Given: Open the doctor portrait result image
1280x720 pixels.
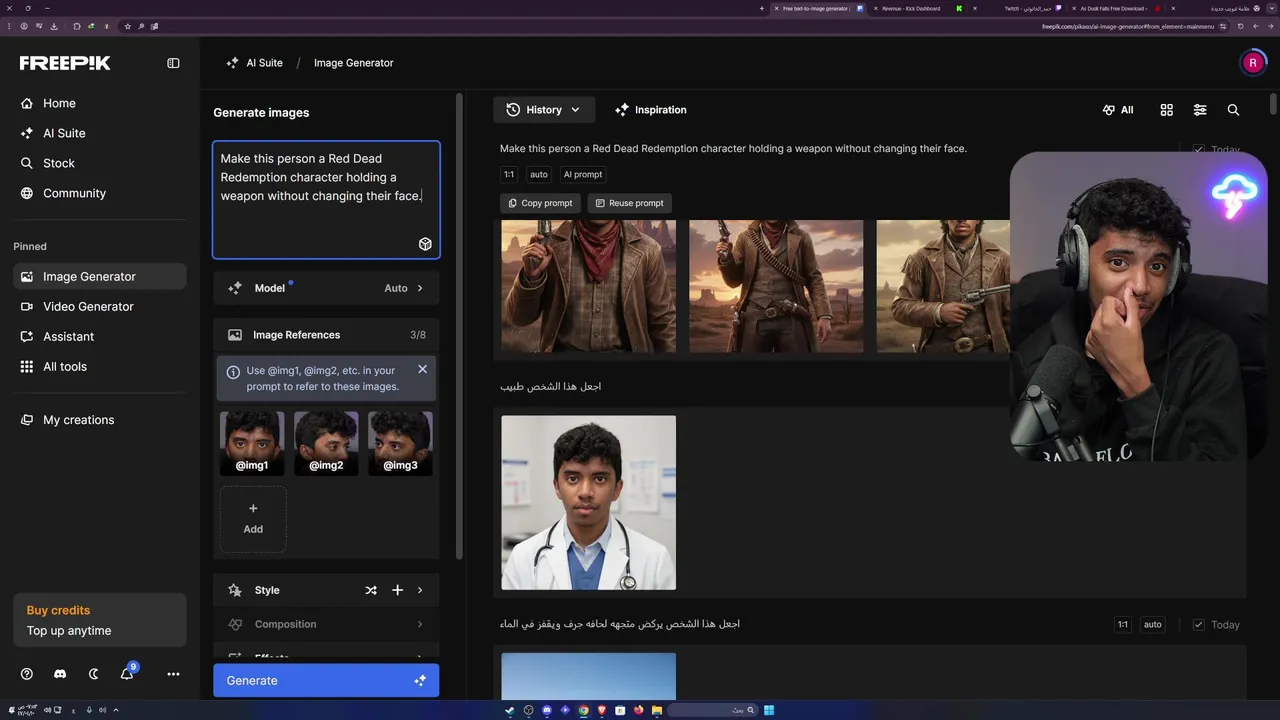Looking at the screenshot, I should 588,503.
